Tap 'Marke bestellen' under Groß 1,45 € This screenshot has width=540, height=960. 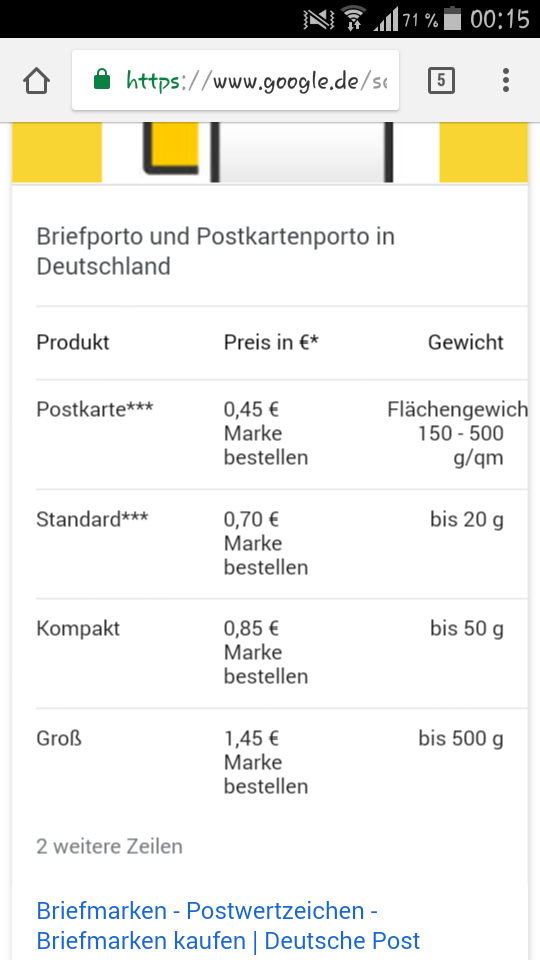point(266,774)
